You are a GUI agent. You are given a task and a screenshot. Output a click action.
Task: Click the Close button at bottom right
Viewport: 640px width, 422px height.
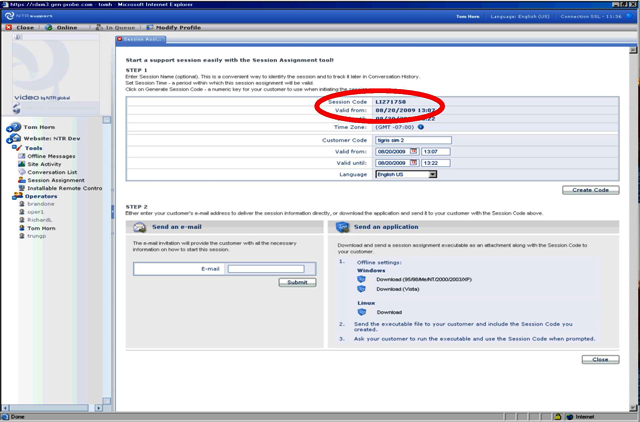(x=599, y=358)
